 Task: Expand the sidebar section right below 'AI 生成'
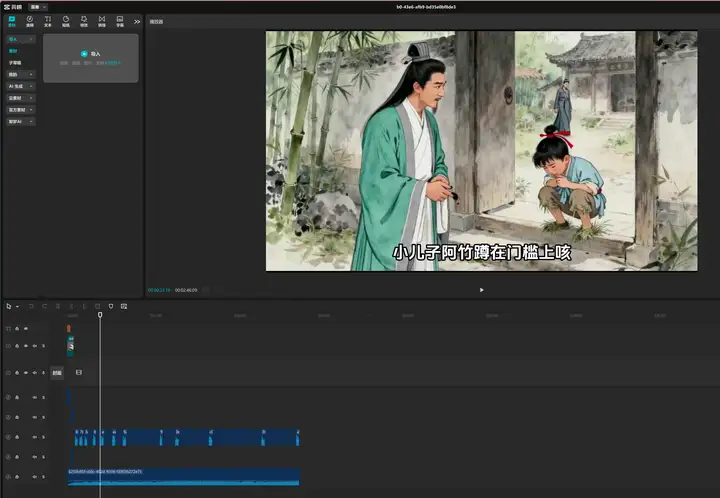click(21, 98)
